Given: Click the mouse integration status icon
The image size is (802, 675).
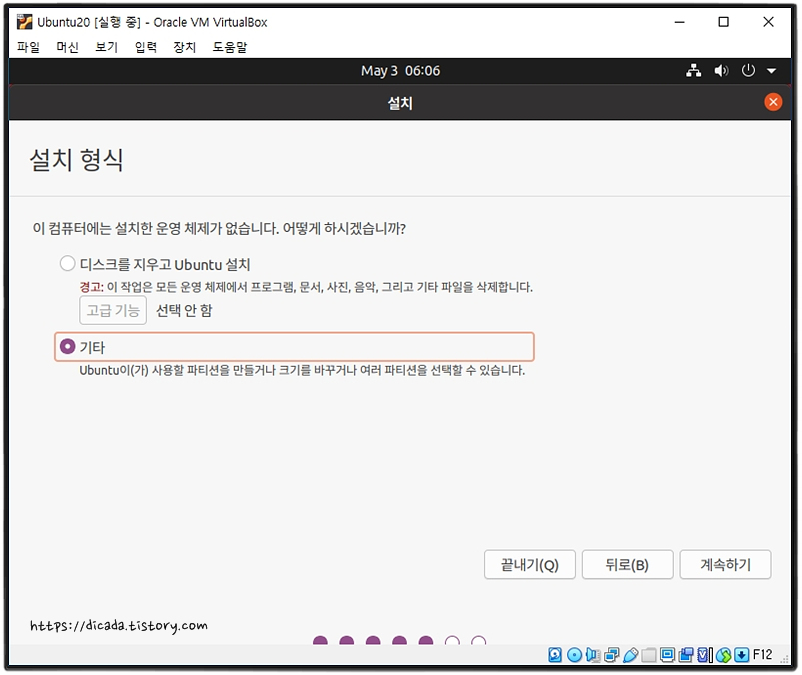Looking at the screenshot, I should [x=723, y=655].
